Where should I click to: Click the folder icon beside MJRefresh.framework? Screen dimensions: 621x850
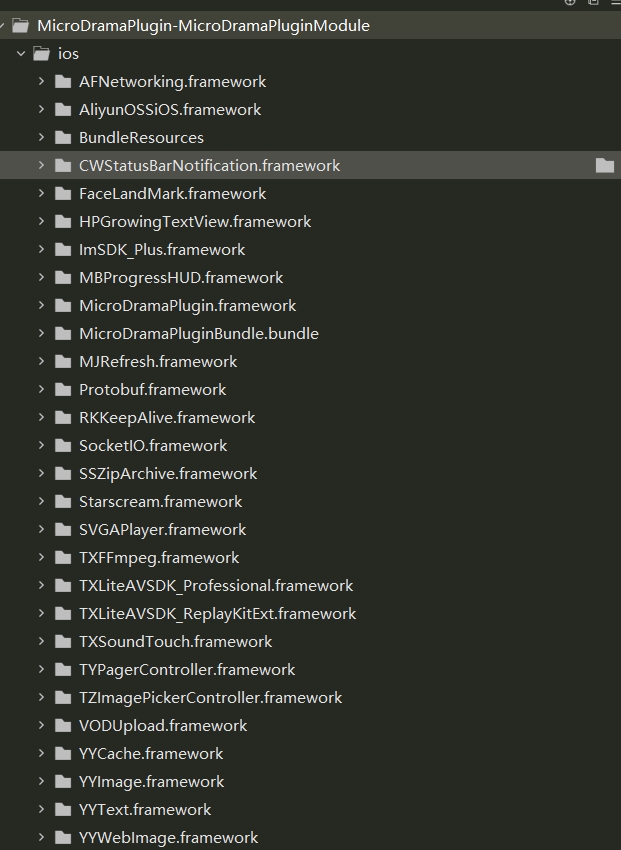(63, 362)
